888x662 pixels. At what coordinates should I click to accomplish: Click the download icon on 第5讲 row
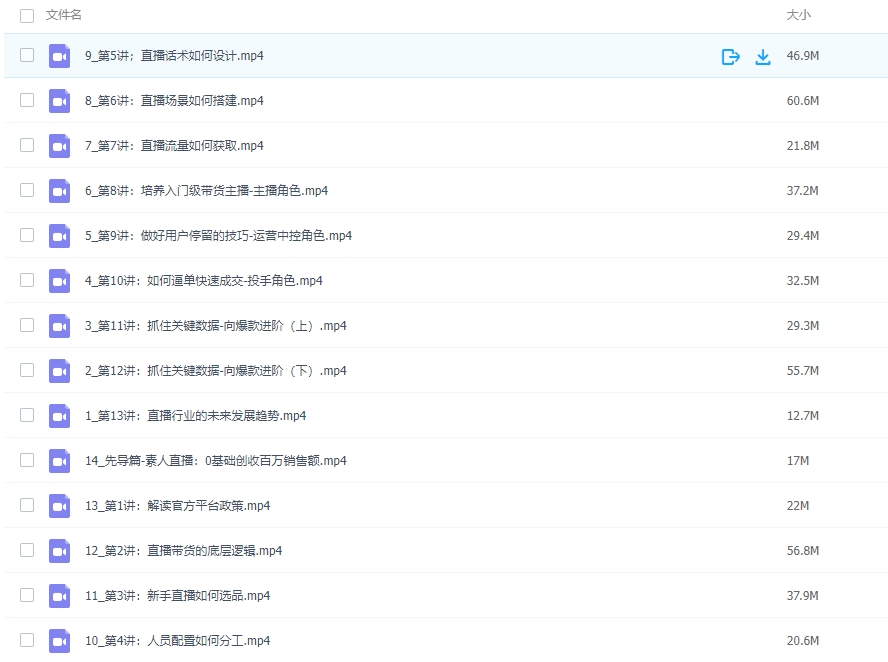pyautogui.click(x=763, y=56)
